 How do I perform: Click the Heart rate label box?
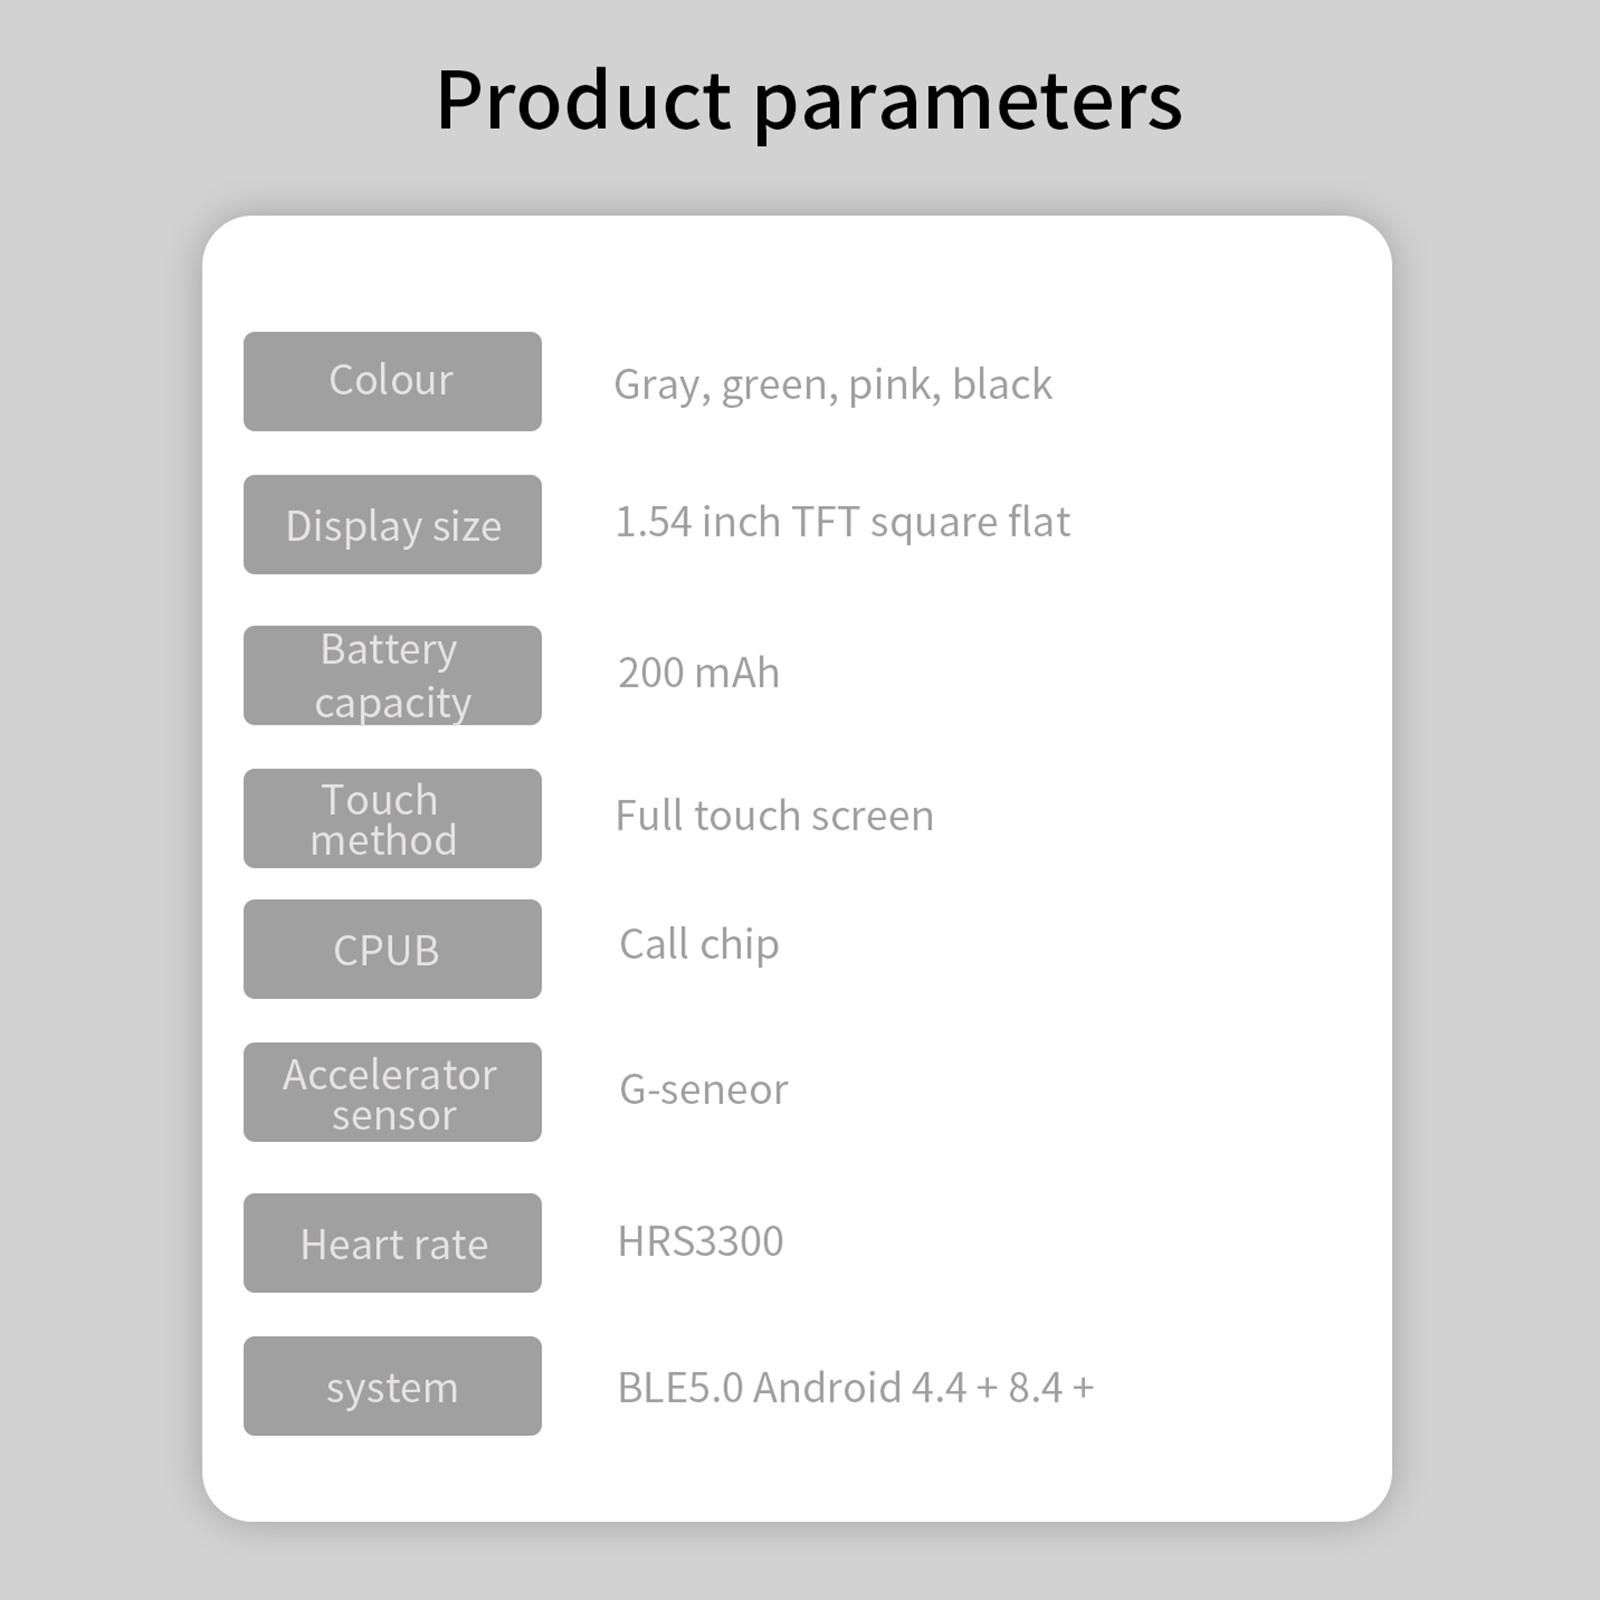(x=392, y=1243)
